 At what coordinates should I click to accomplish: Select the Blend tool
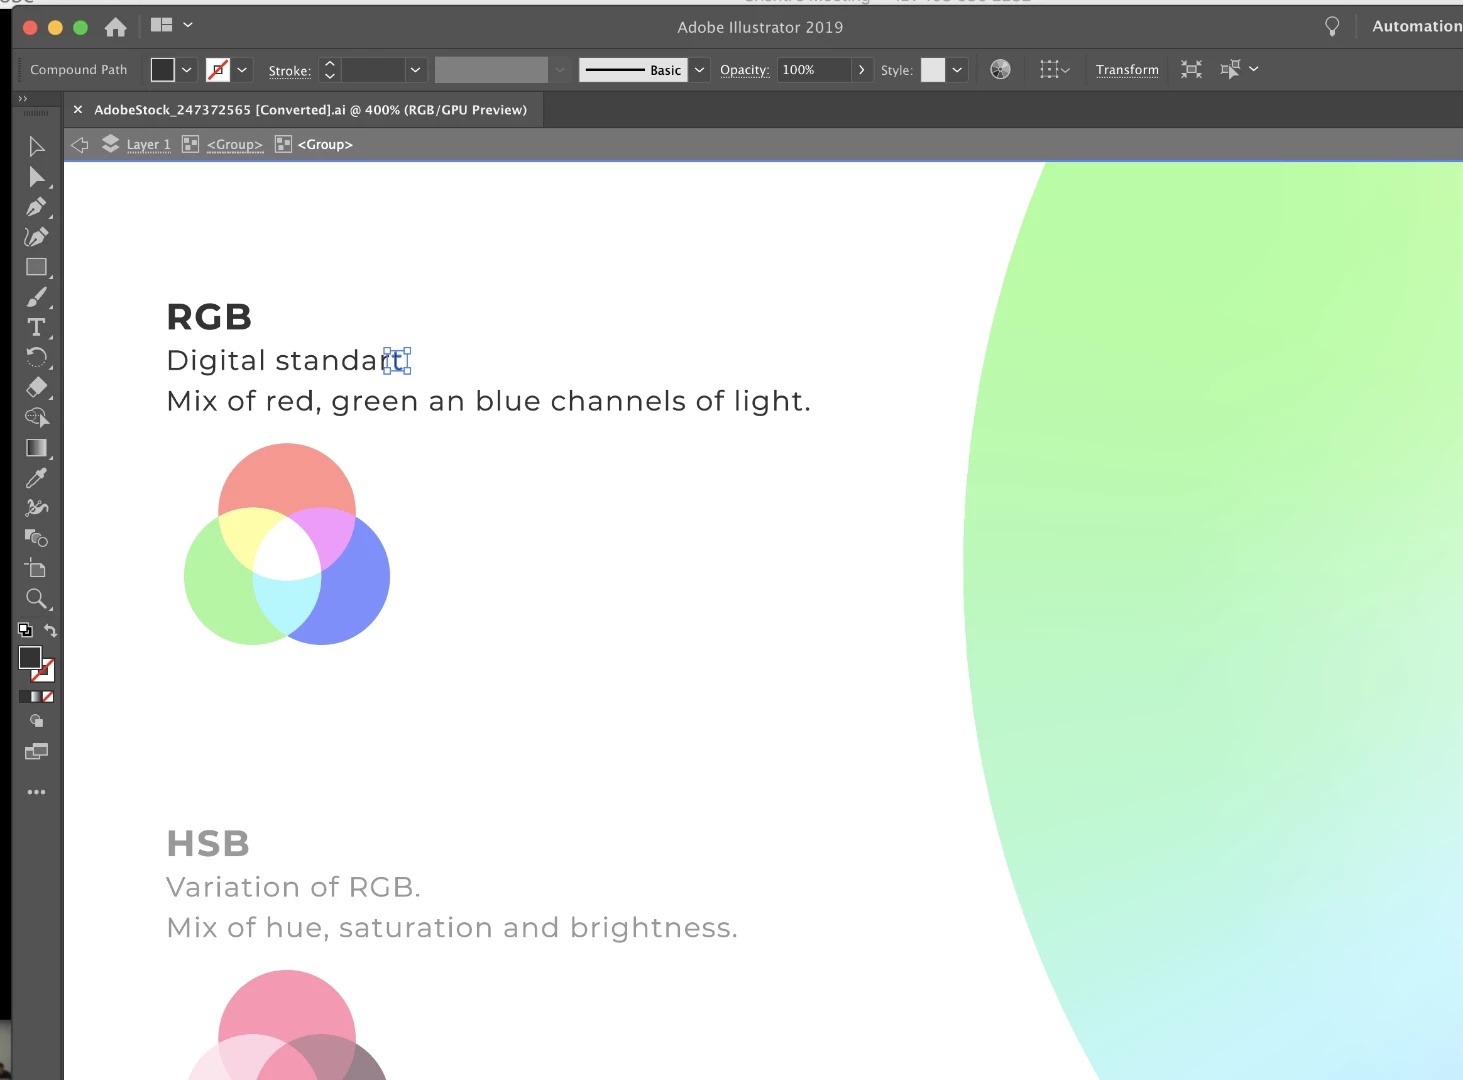coord(36,538)
